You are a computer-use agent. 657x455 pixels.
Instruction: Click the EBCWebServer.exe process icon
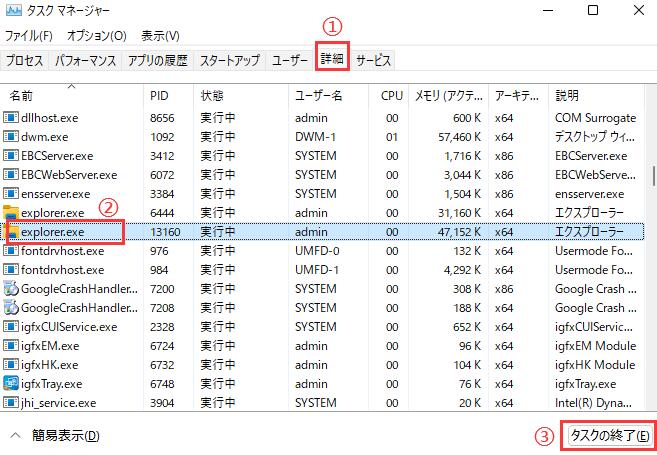click(x=11, y=175)
